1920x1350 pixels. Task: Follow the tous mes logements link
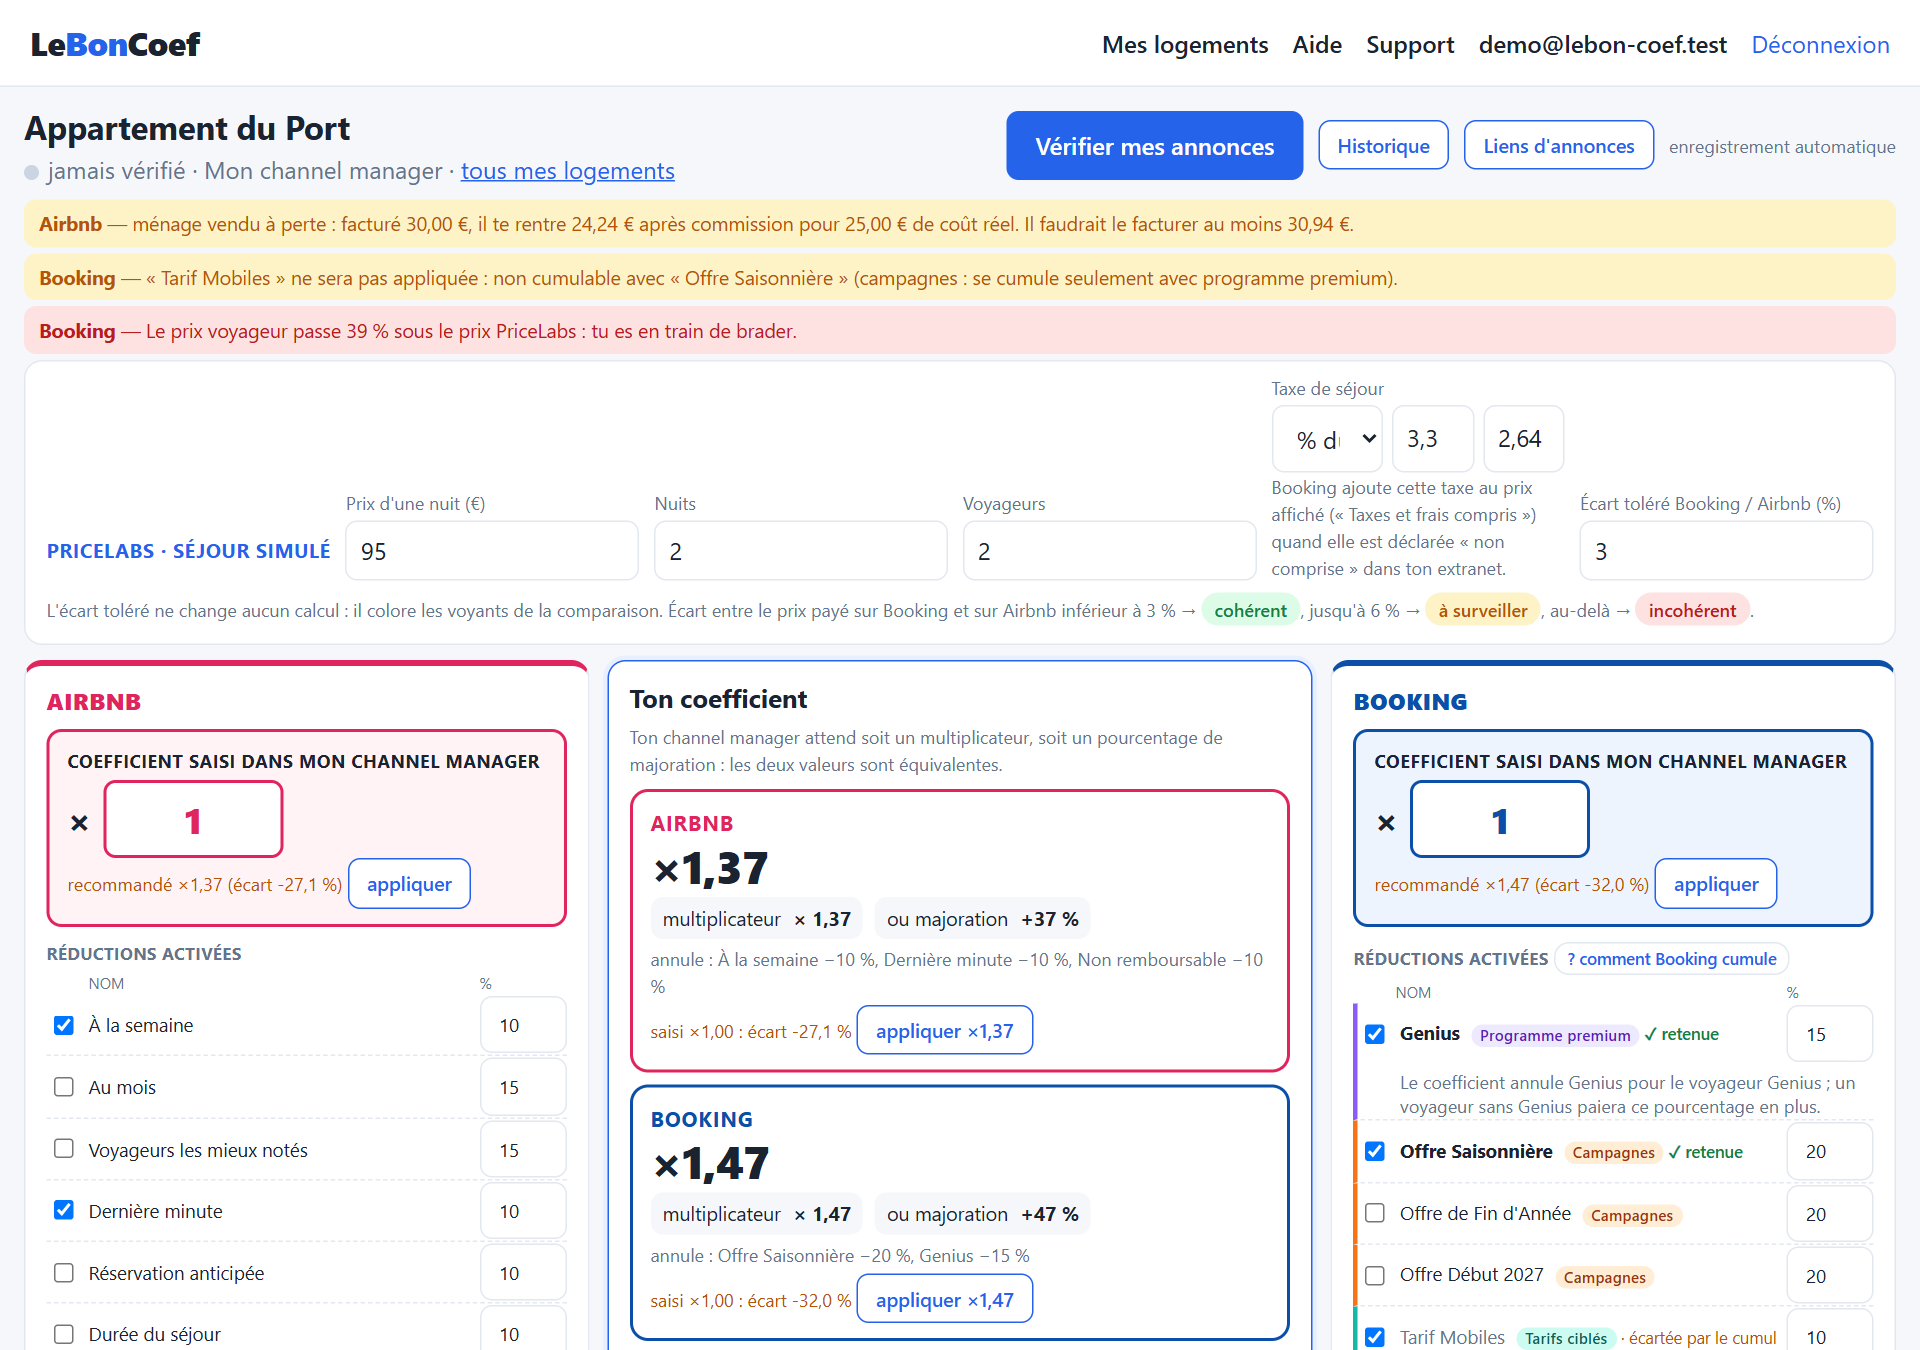tap(568, 171)
